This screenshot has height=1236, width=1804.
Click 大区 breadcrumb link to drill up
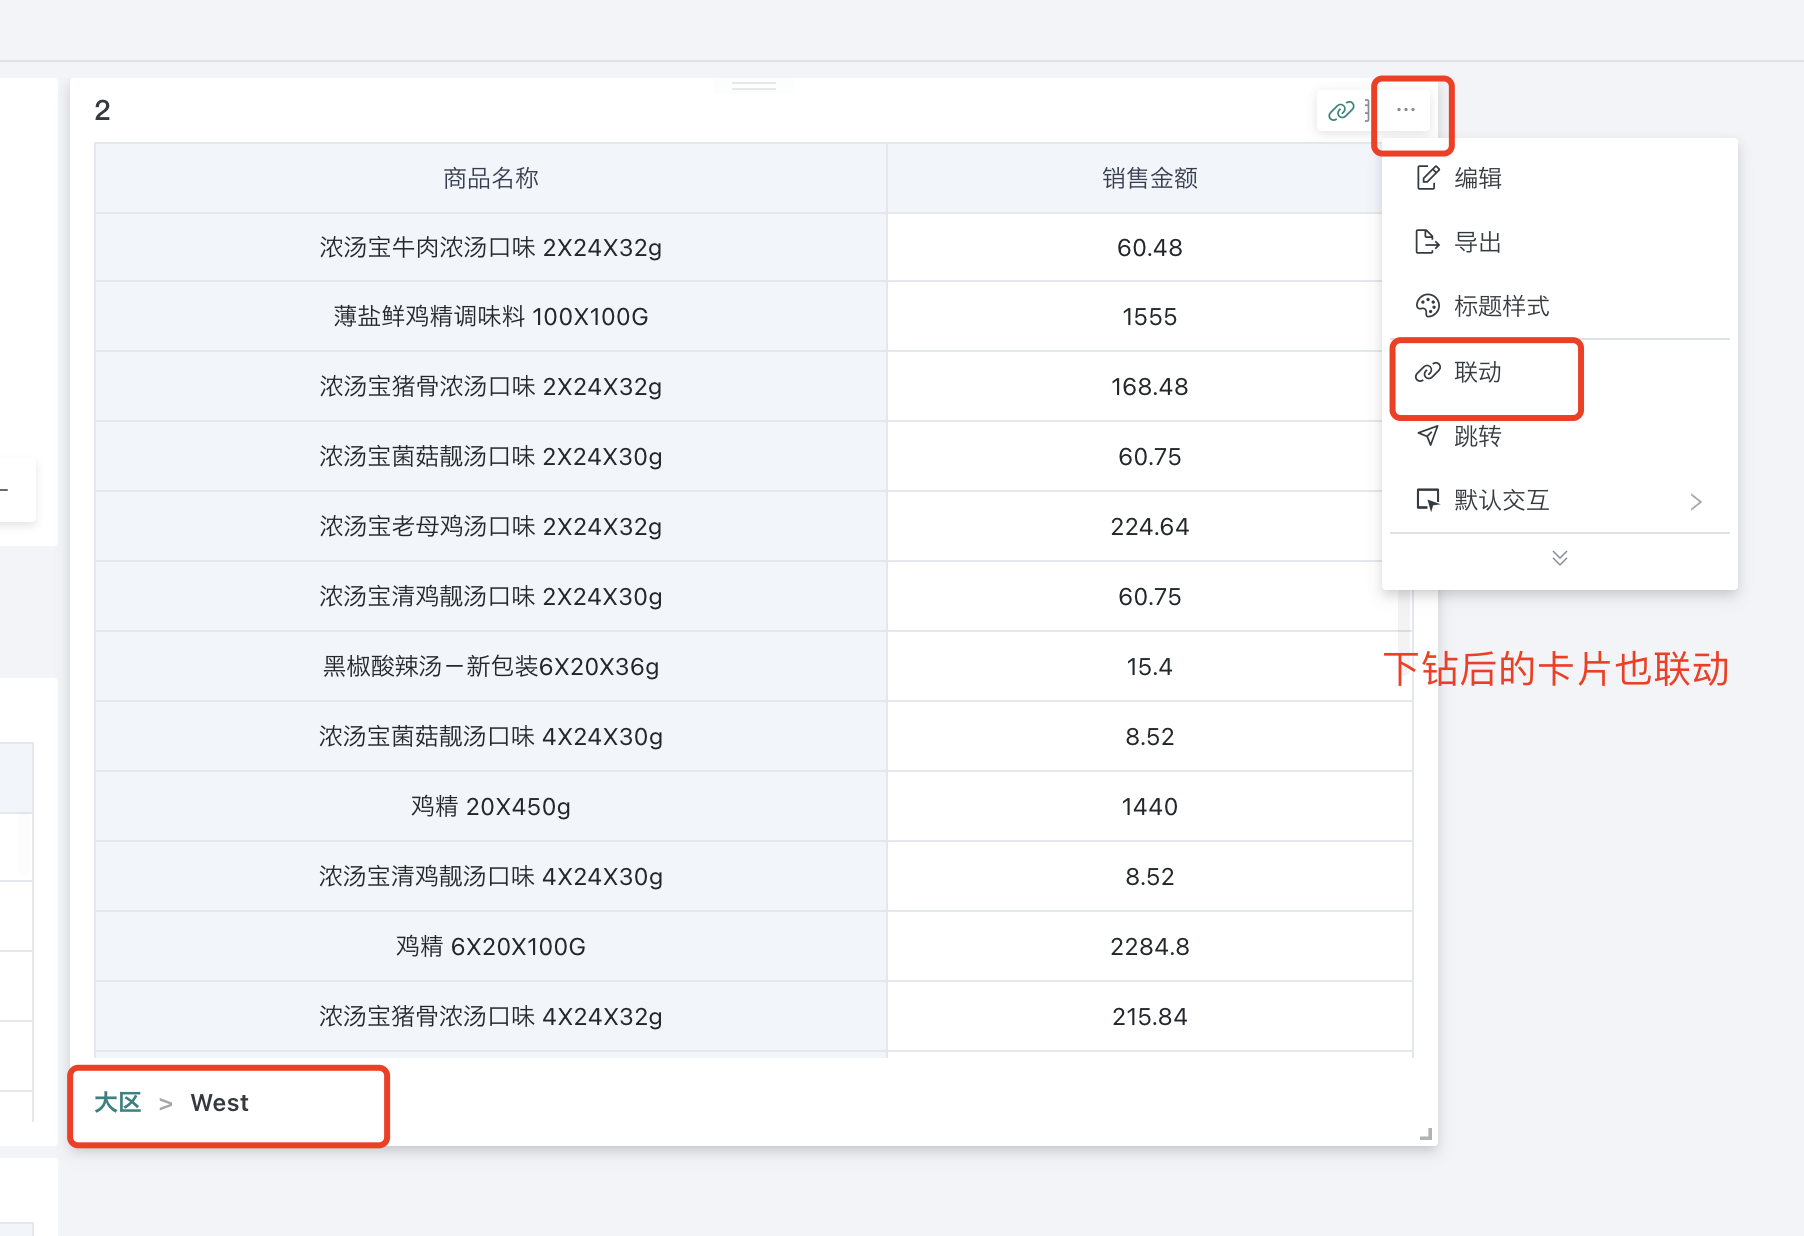(x=118, y=1103)
